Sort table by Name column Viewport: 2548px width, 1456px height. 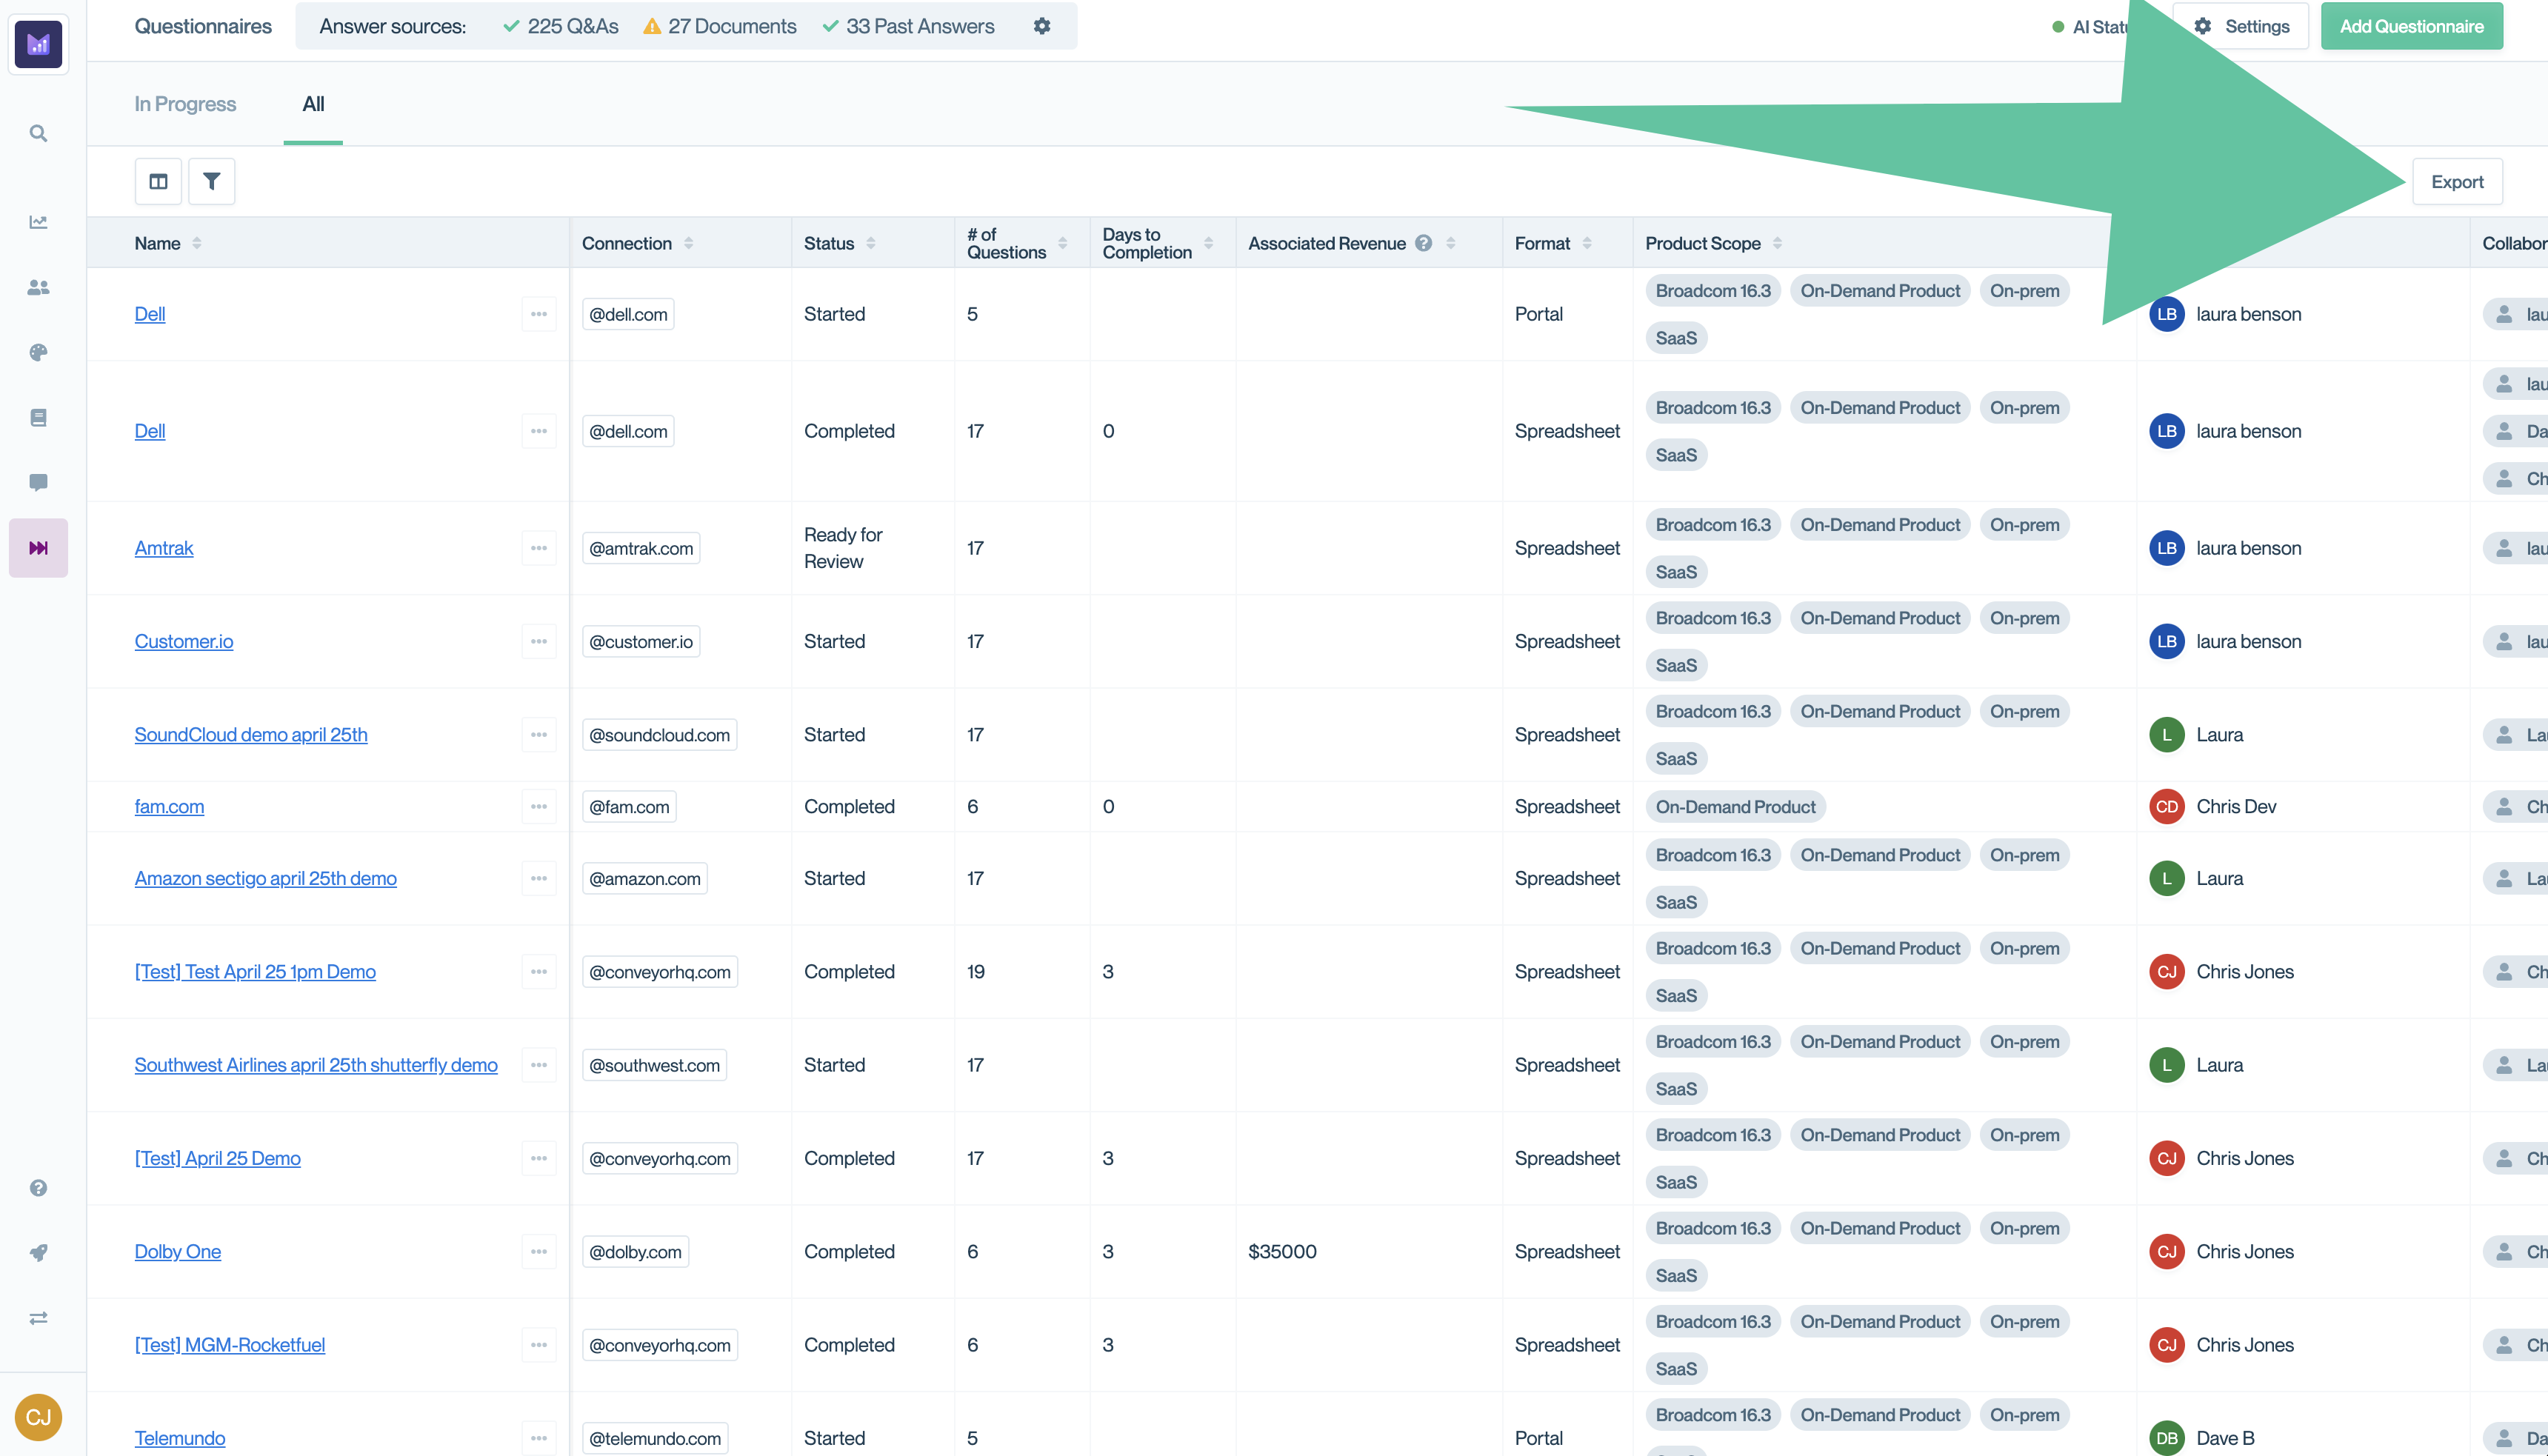(x=197, y=243)
